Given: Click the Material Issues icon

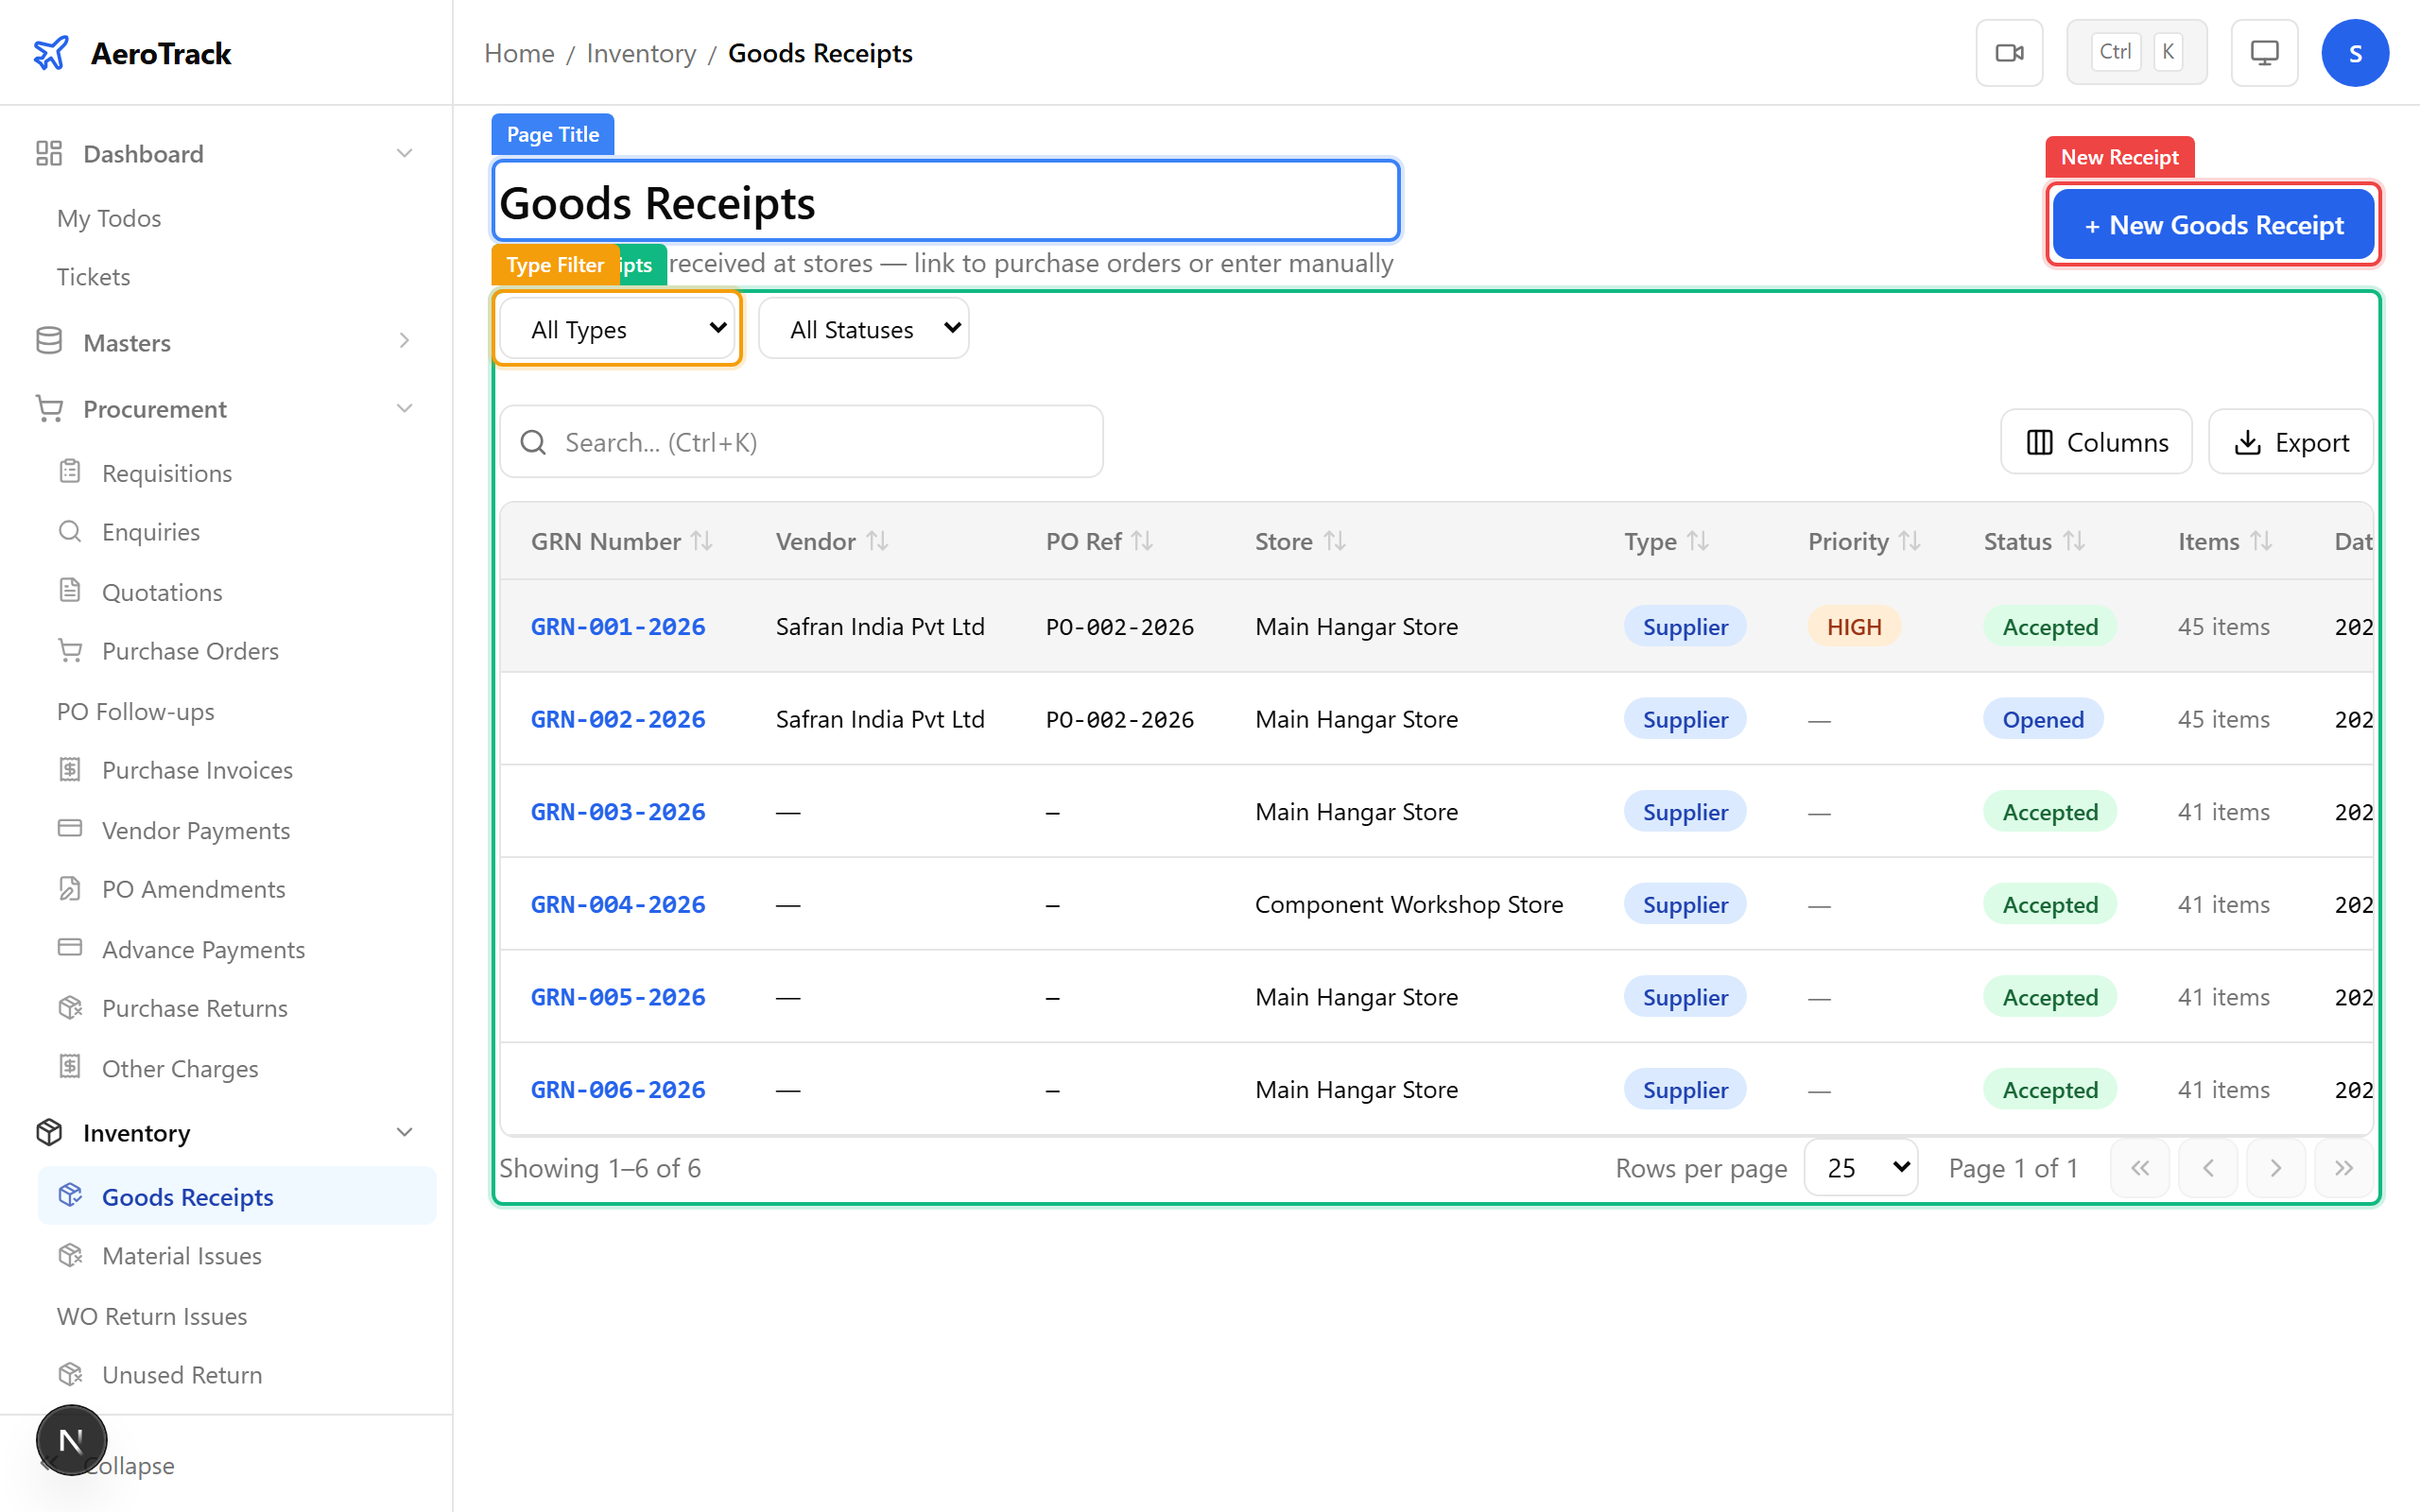Looking at the screenshot, I should (70, 1255).
